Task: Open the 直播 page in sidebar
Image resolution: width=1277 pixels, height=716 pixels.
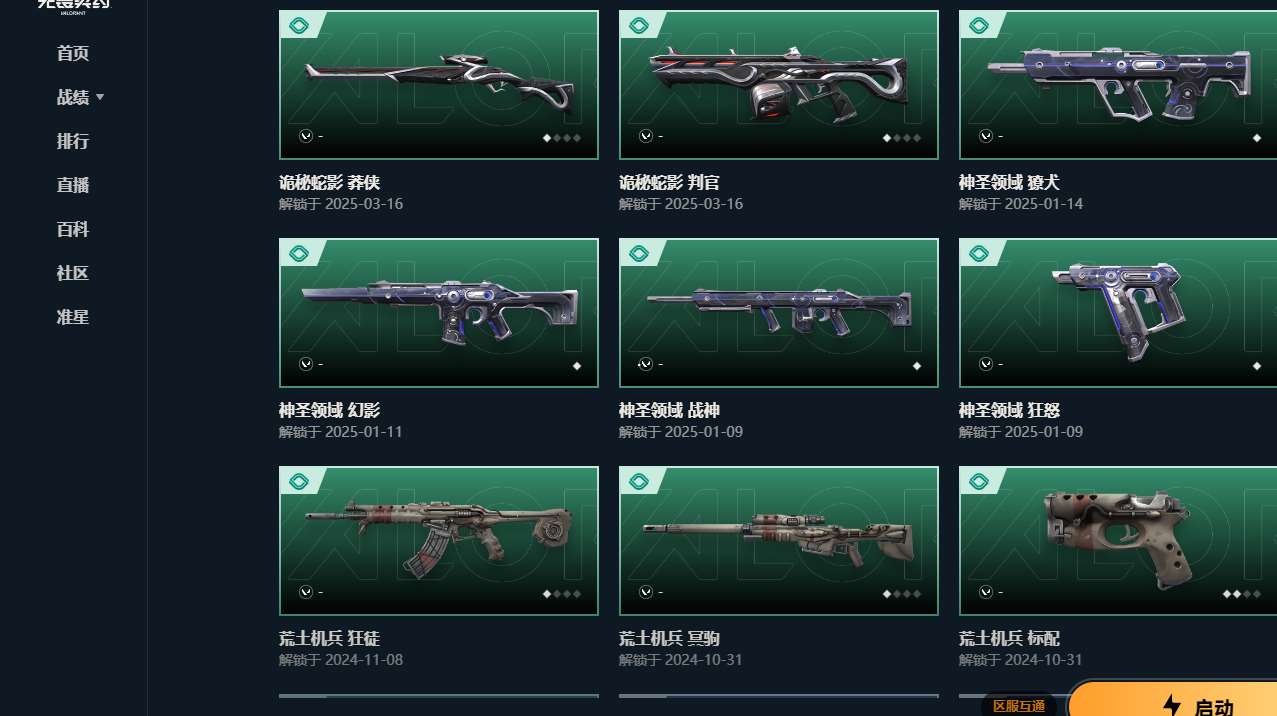Action: tap(73, 186)
